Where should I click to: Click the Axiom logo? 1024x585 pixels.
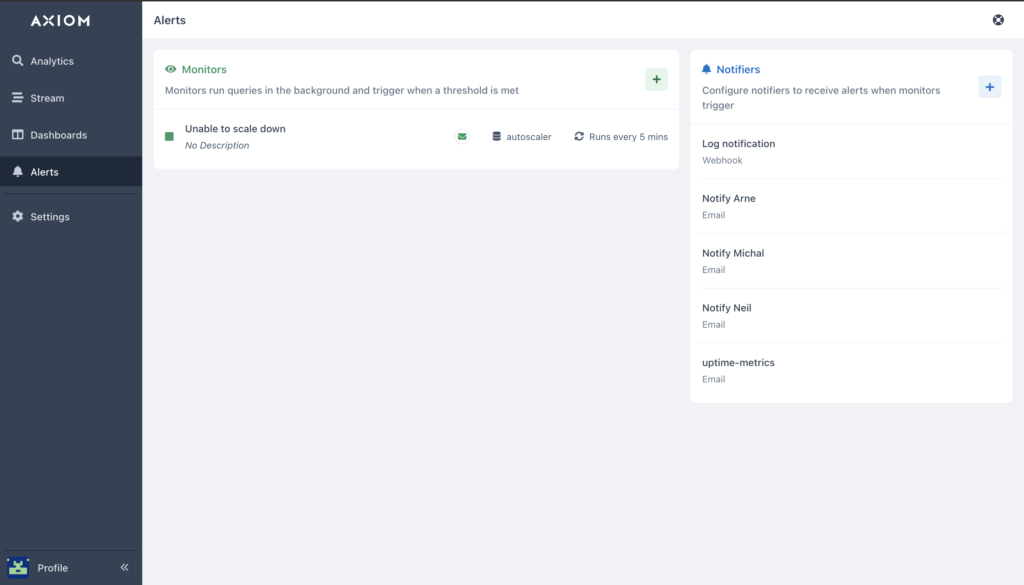coord(60,21)
